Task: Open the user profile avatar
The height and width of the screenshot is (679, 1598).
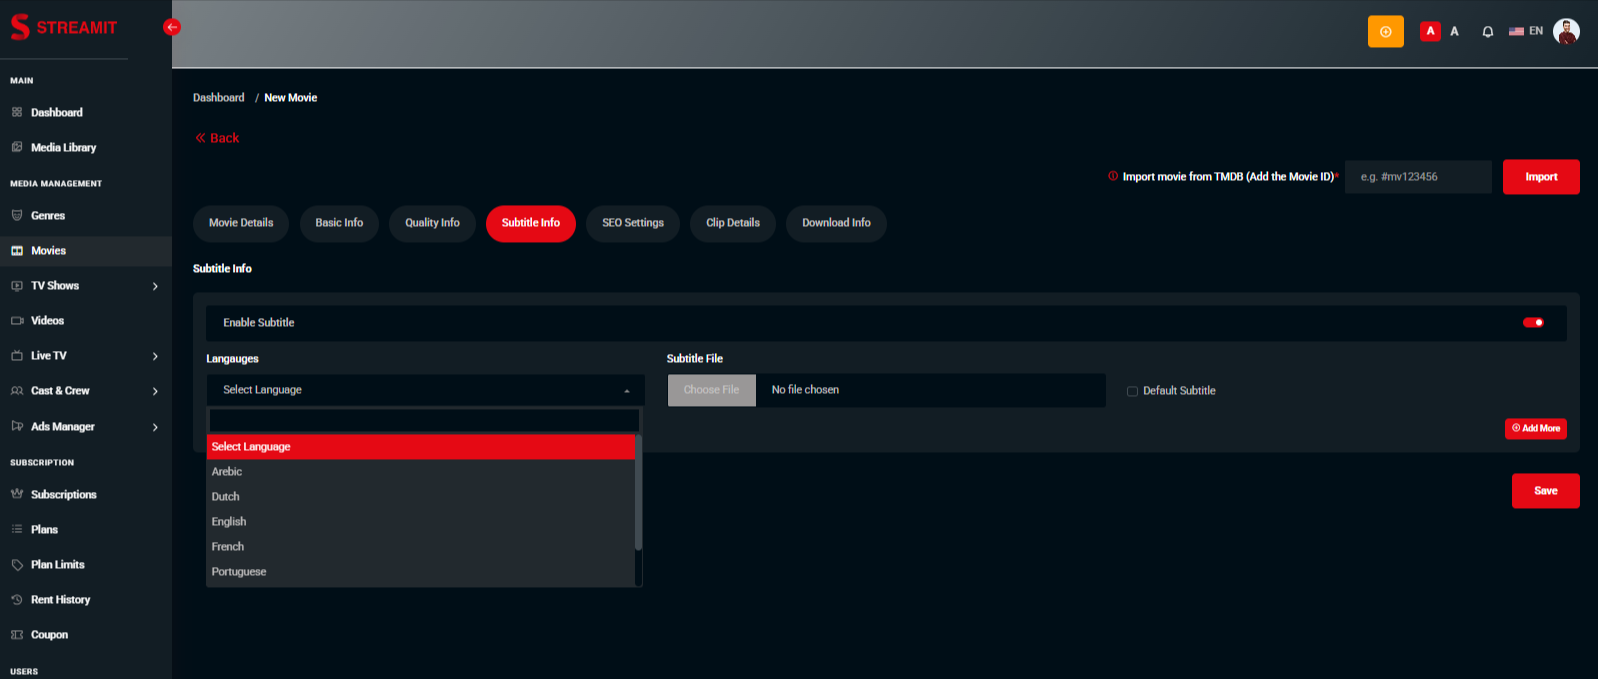Action: click(1566, 32)
